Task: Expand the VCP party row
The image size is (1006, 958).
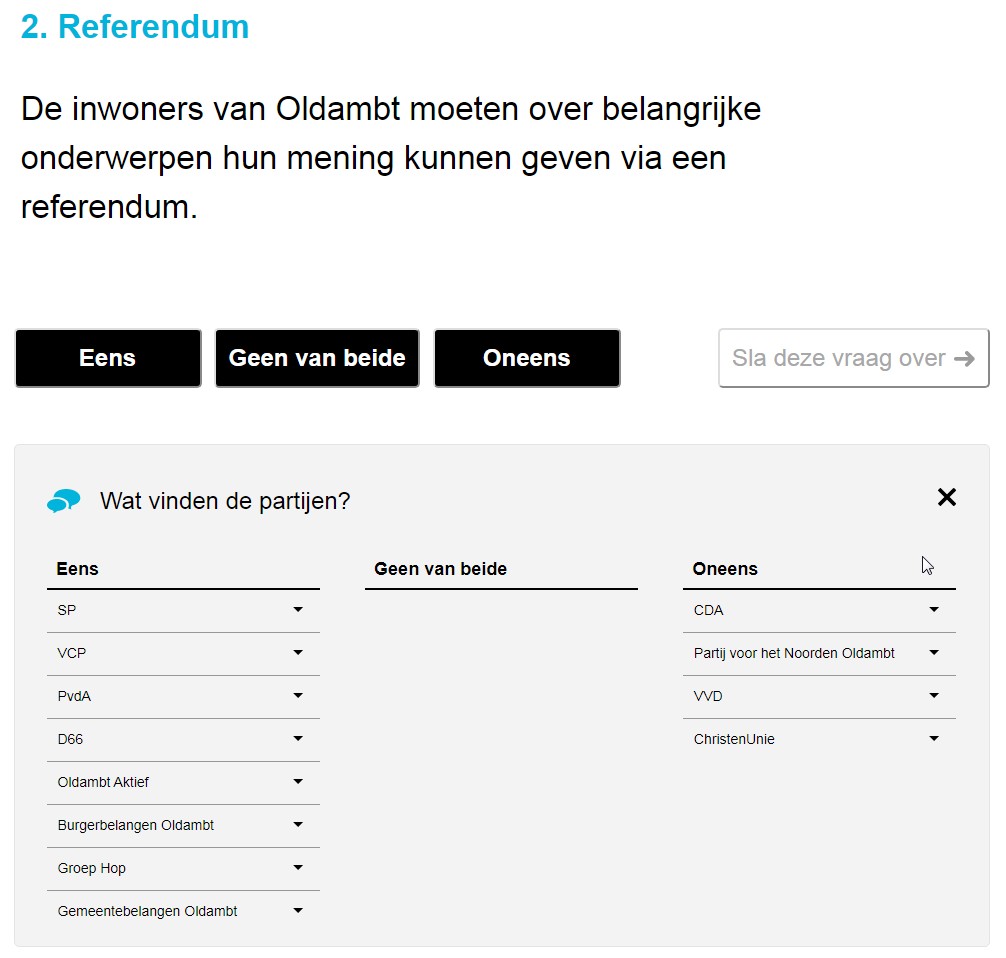Action: click(x=183, y=653)
